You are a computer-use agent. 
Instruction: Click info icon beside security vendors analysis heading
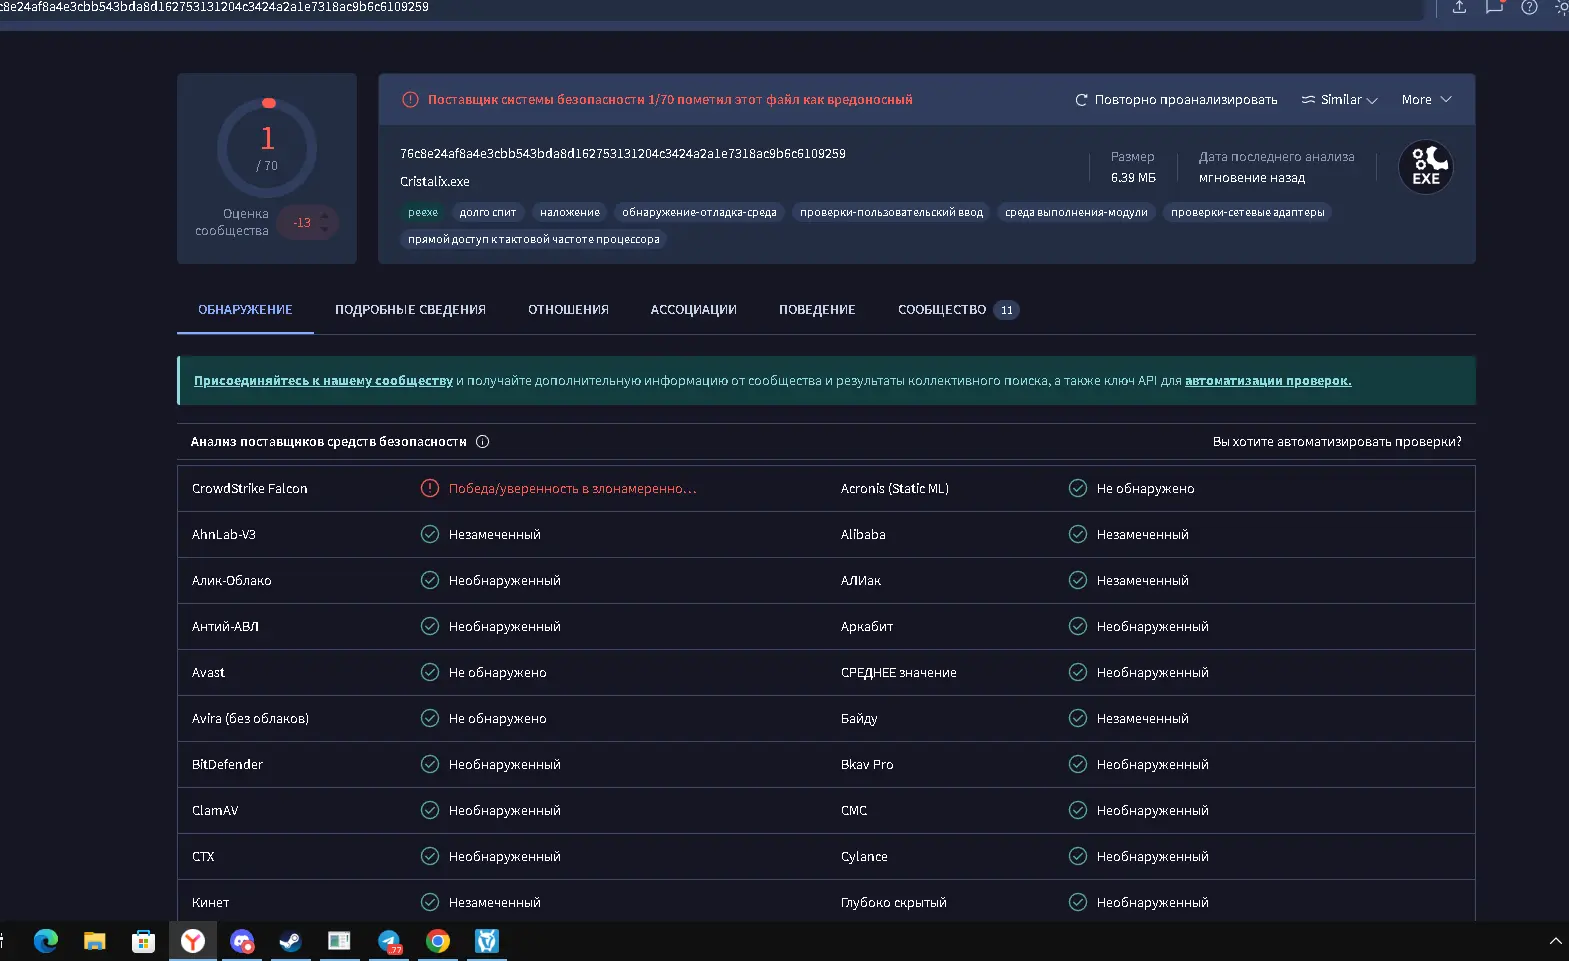coord(482,442)
